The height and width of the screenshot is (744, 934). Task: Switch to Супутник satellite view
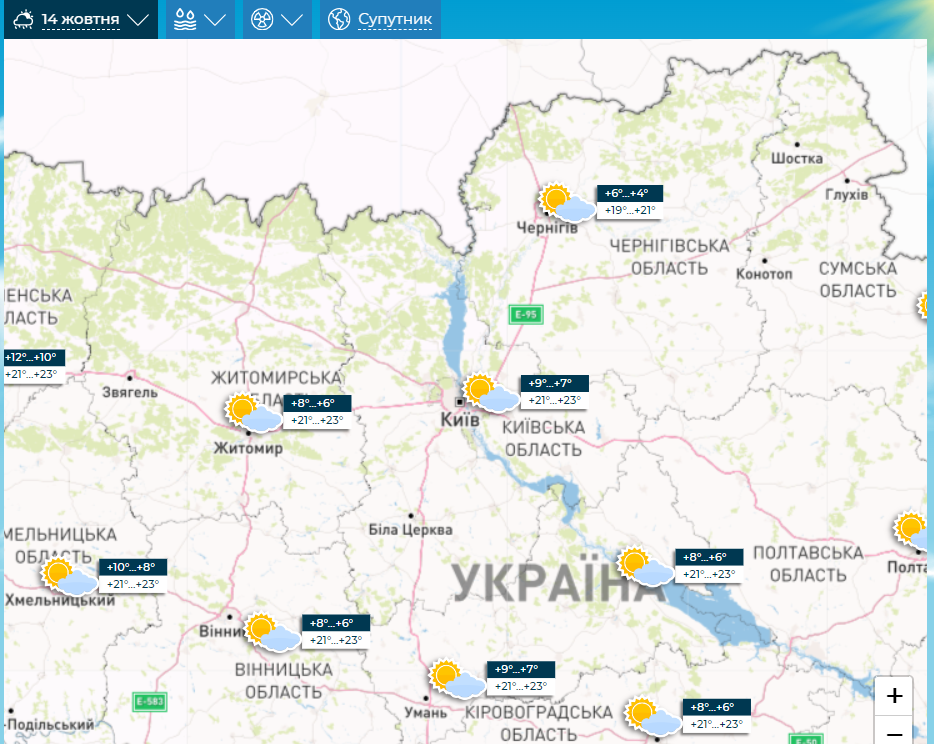395,19
